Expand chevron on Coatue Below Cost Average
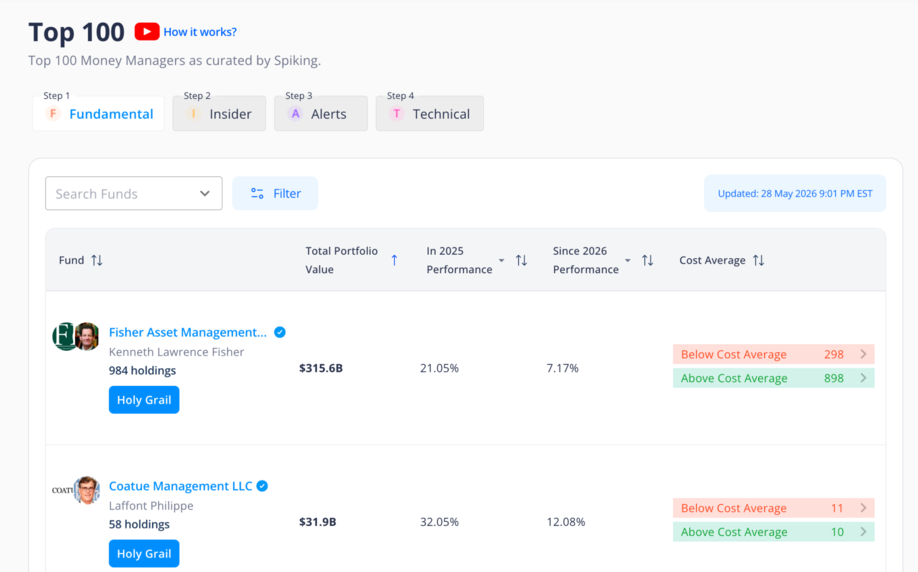 pos(864,508)
